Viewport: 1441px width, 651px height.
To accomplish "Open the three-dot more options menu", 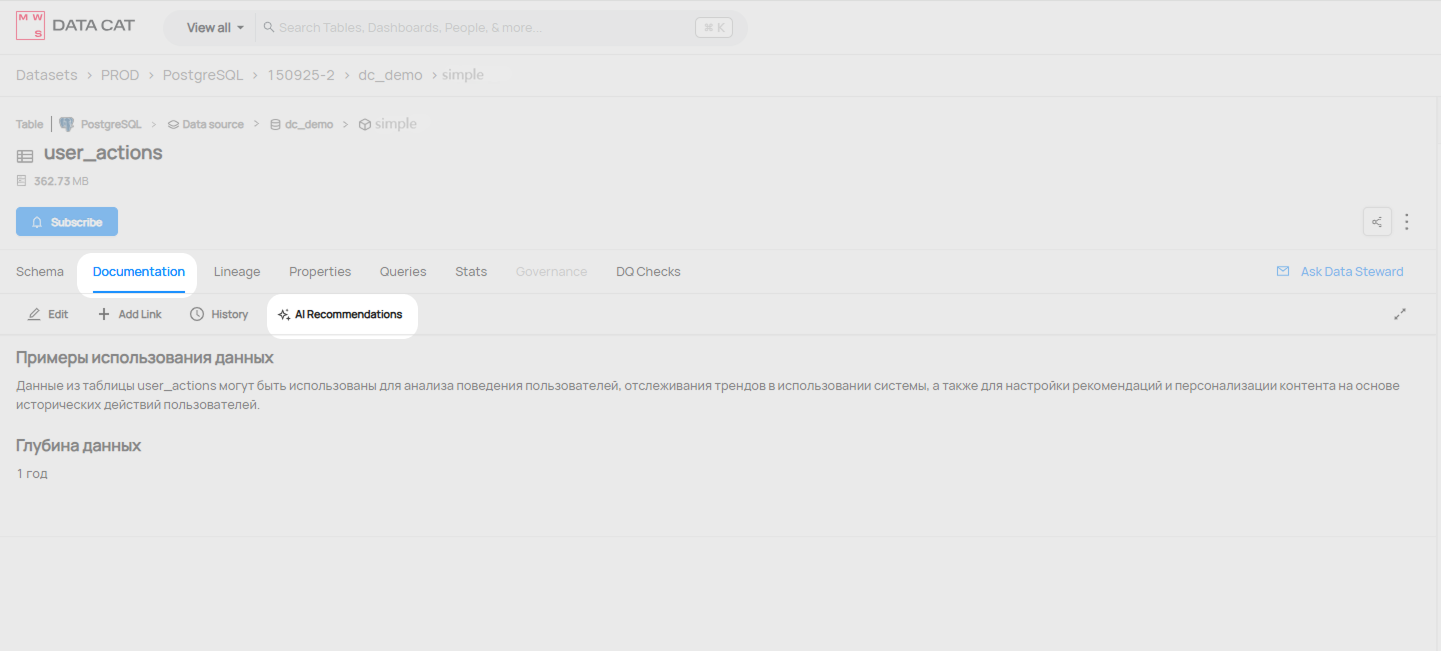I will tap(1407, 222).
